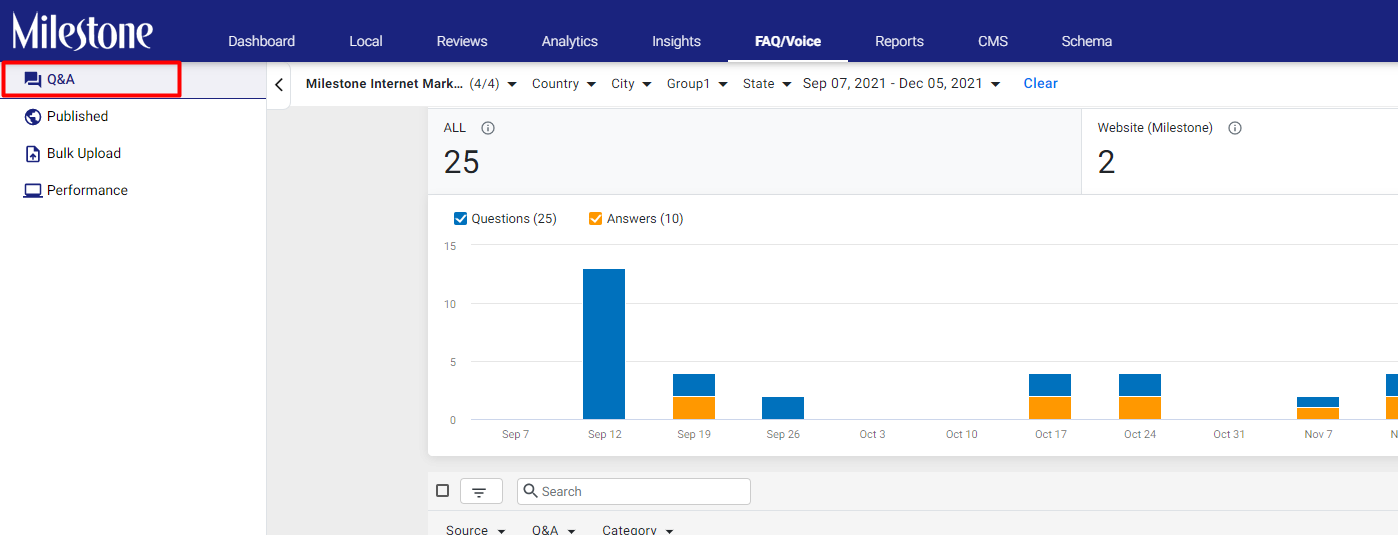
Task: Open the filter options icon button
Action: [x=480, y=491]
